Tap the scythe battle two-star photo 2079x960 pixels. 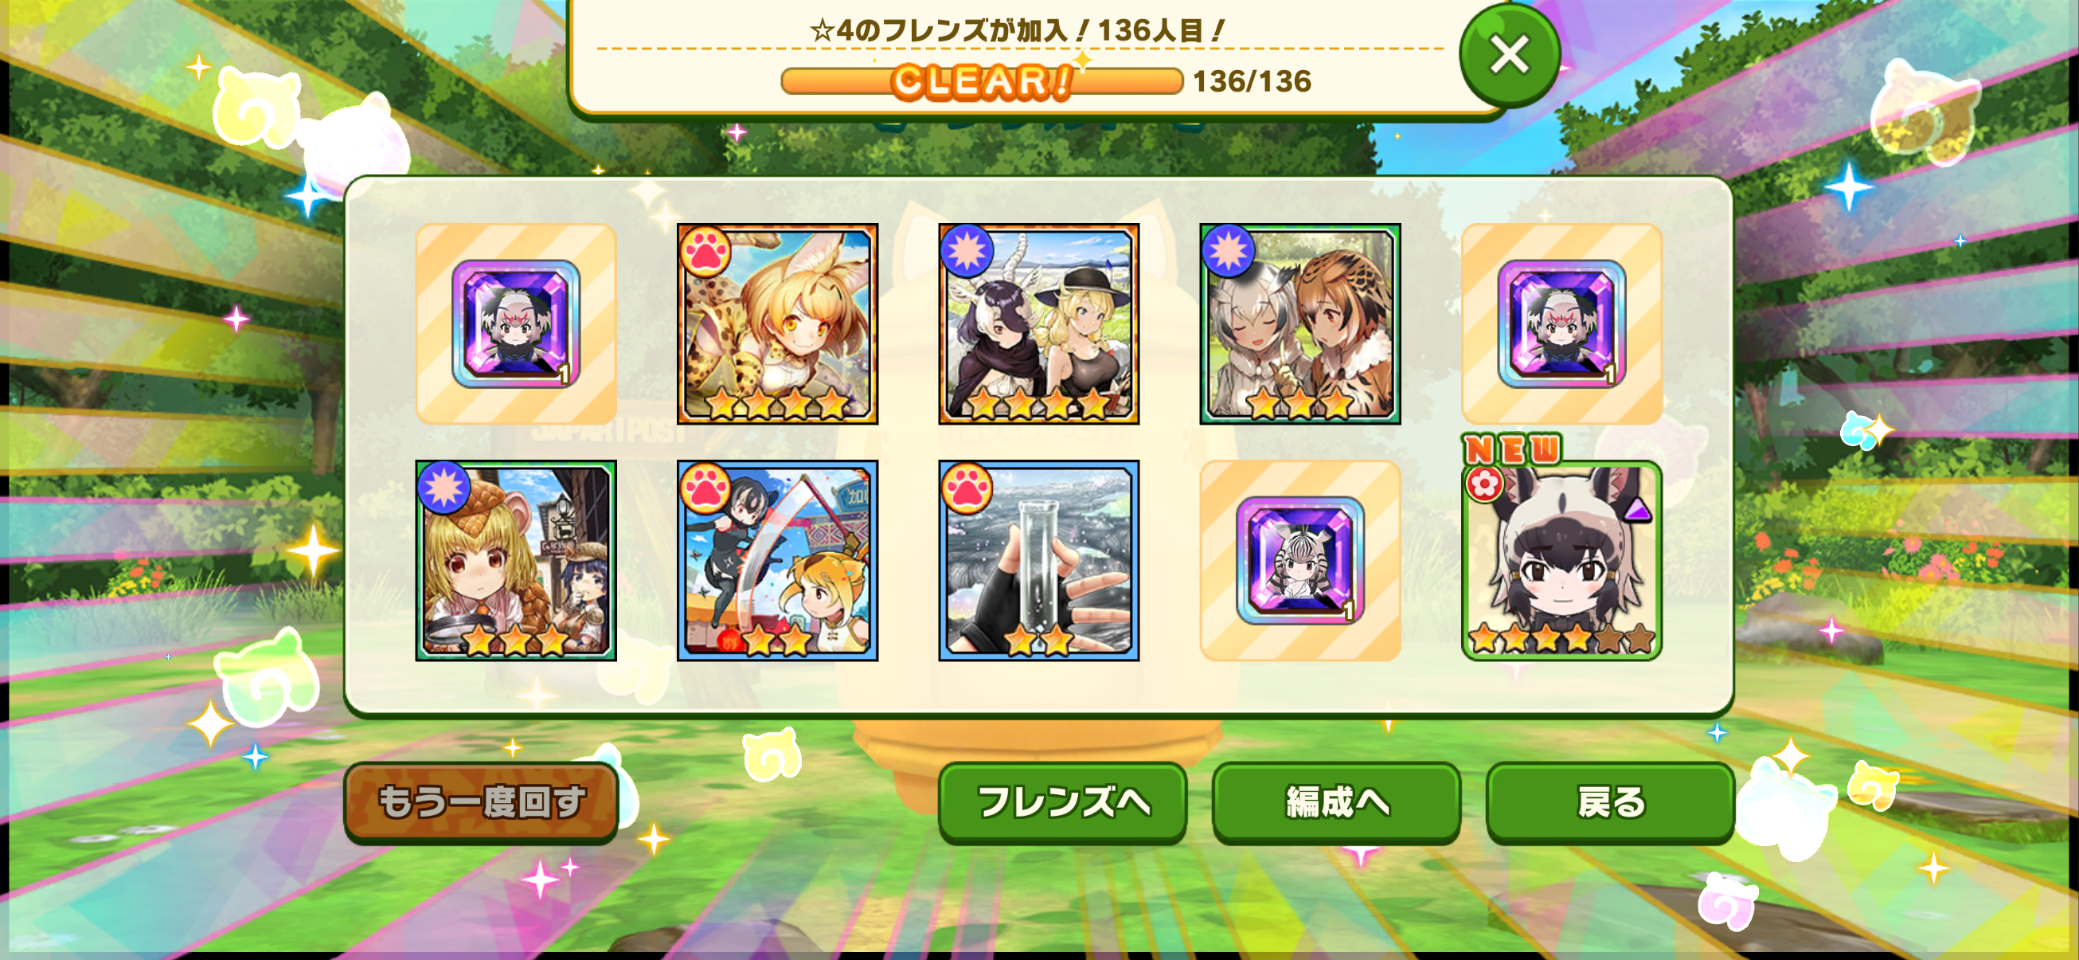point(777,560)
